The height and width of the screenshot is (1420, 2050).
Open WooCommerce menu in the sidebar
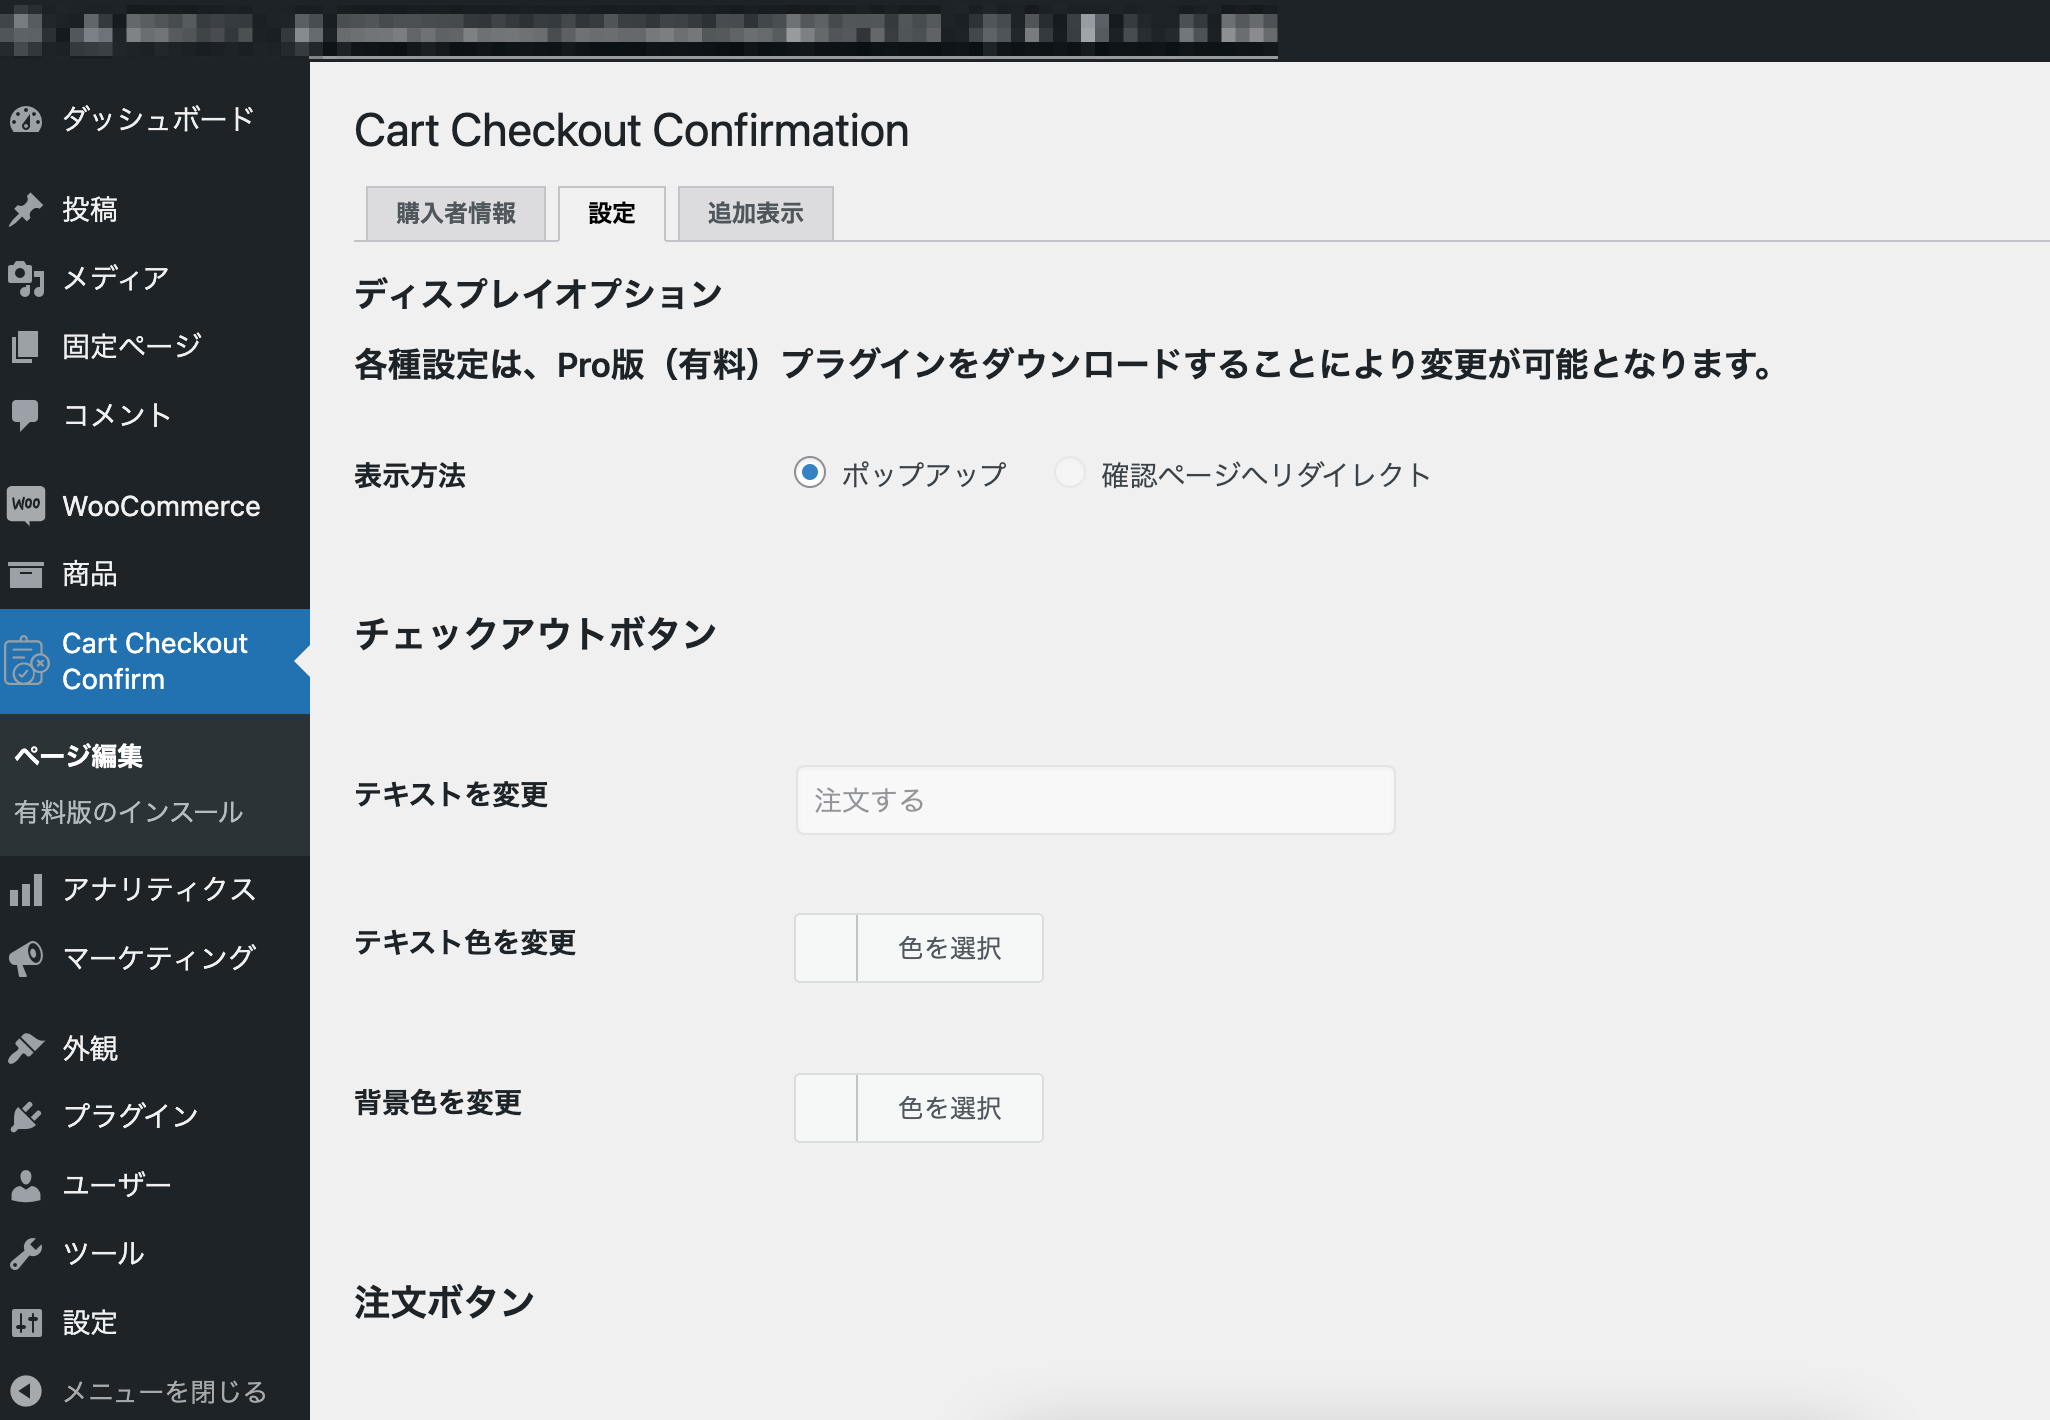tap(155, 506)
